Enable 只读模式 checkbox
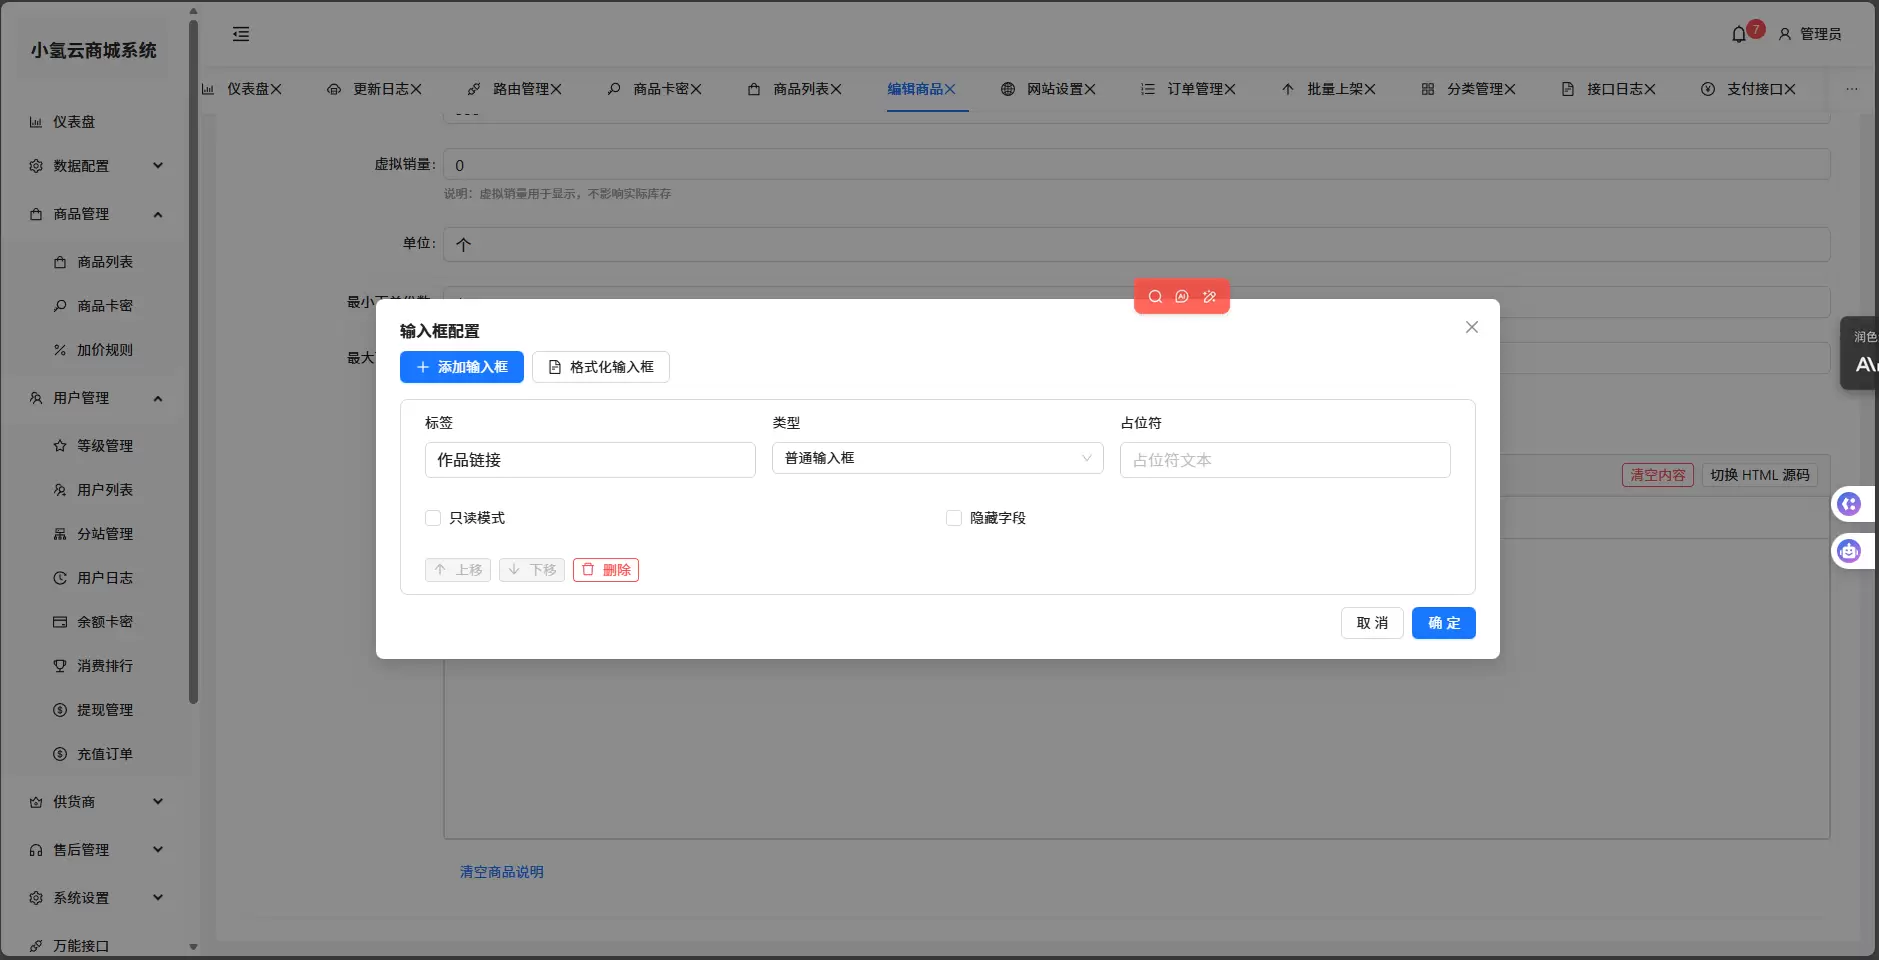 tap(433, 518)
